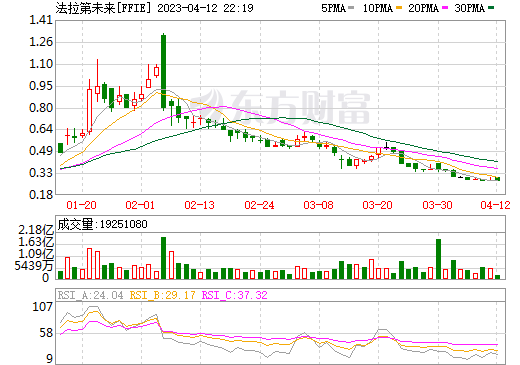Select the 03-08 date label
This screenshot has width=520, height=365.
318,205
